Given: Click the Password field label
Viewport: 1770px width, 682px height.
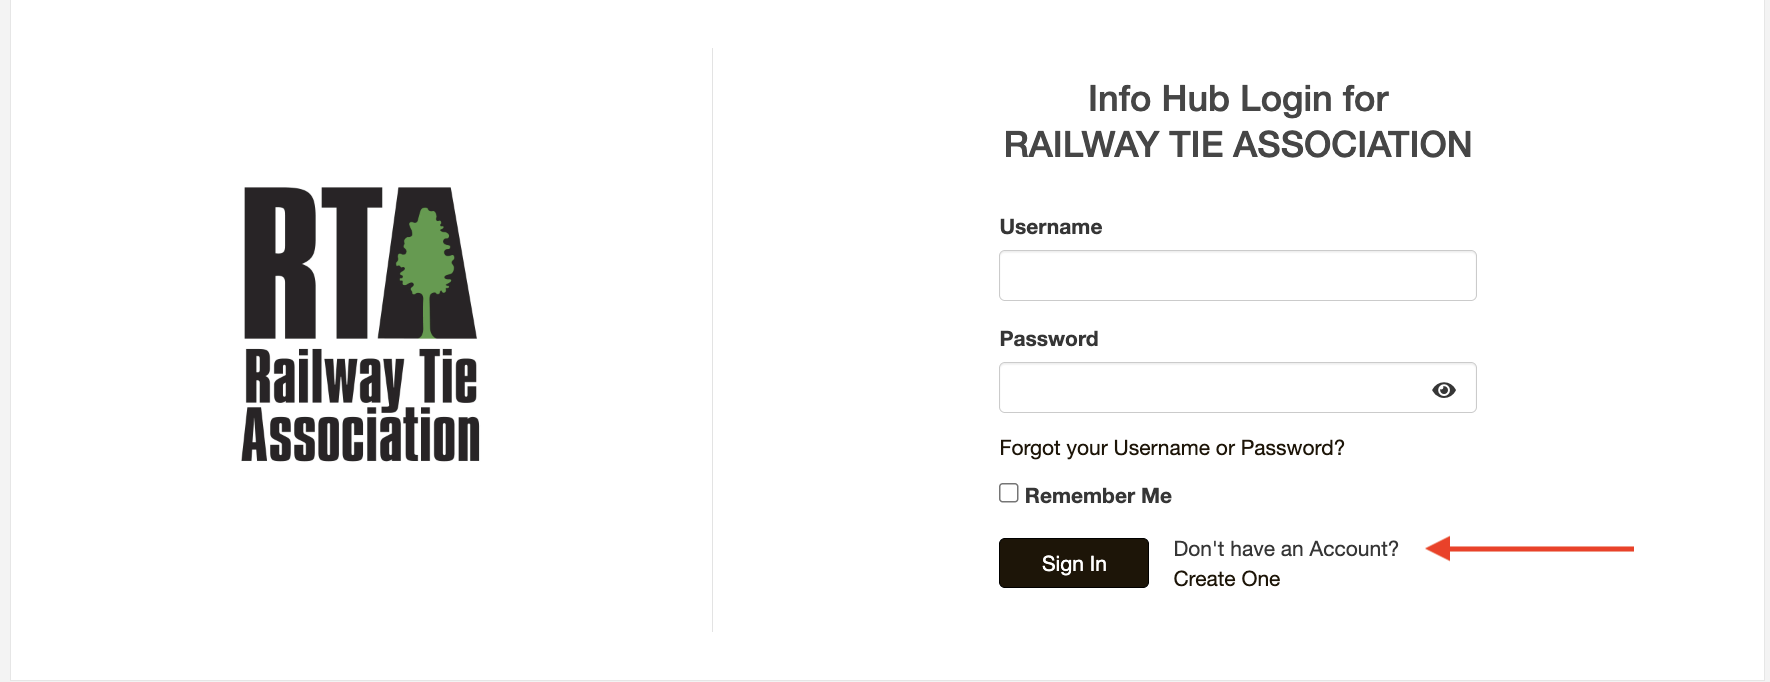Looking at the screenshot, I should pyautogui.click(x=1049, y=339).
